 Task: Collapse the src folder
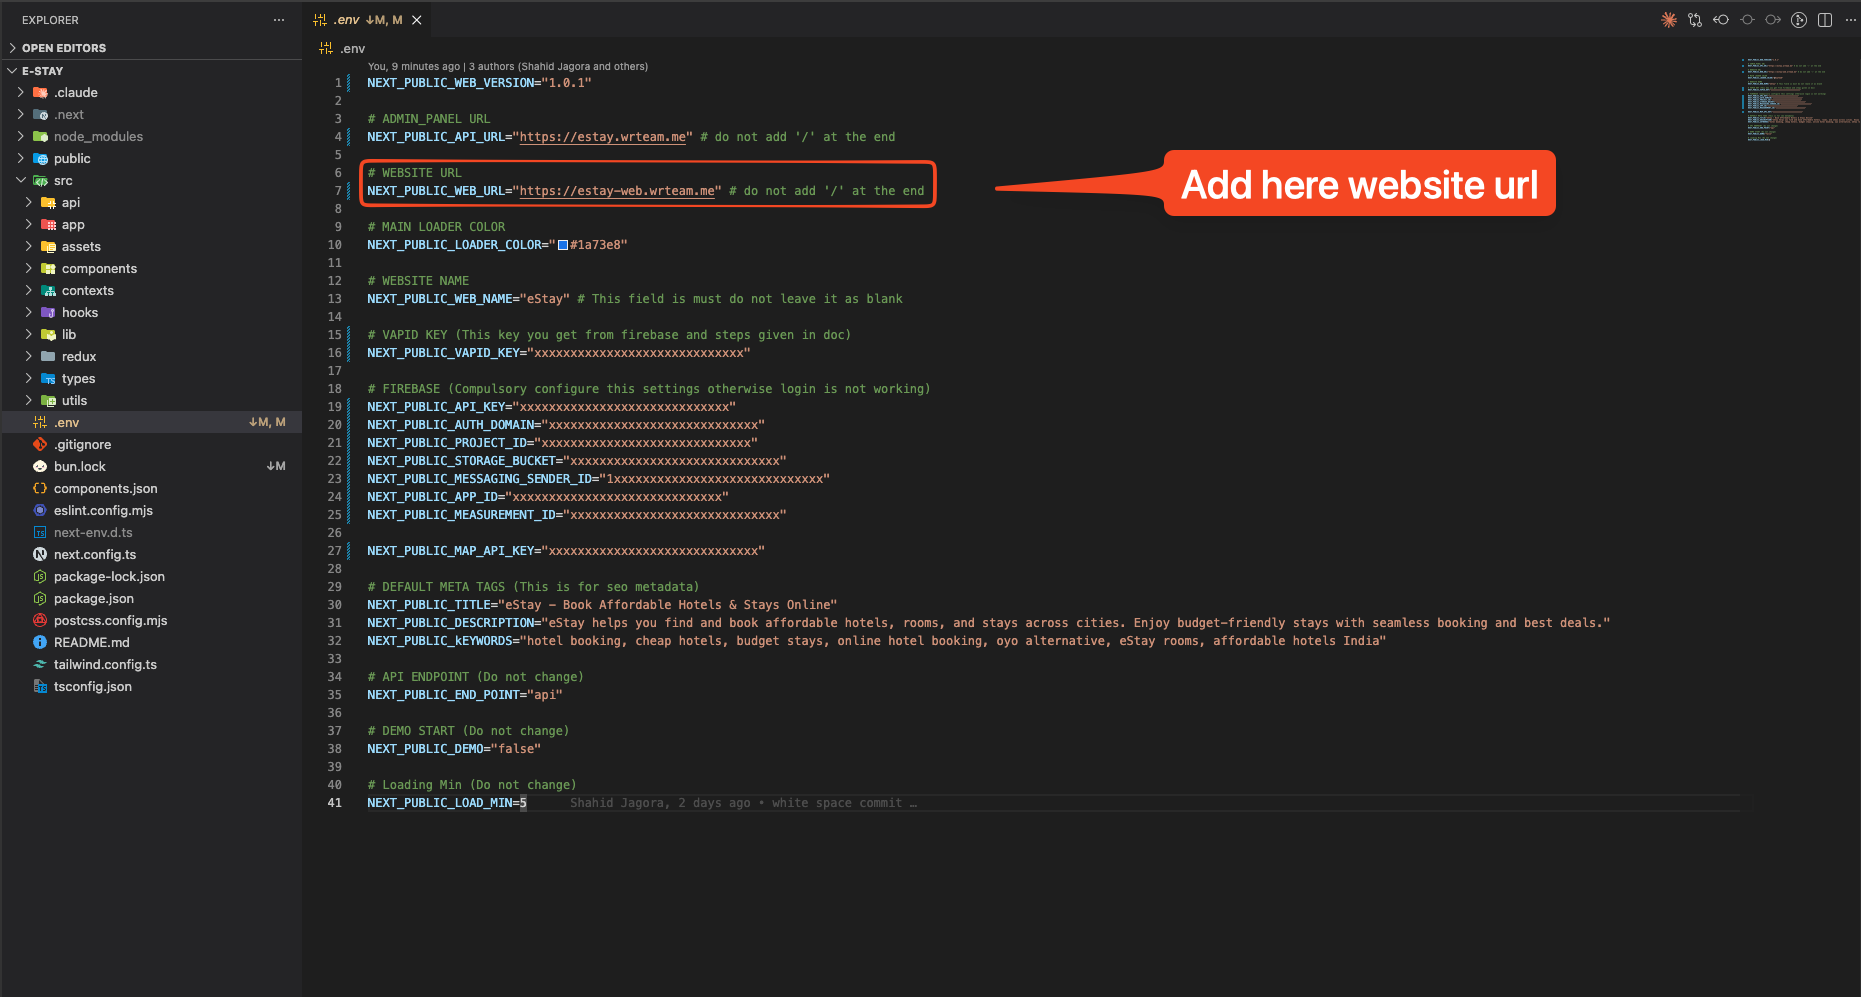63,181
